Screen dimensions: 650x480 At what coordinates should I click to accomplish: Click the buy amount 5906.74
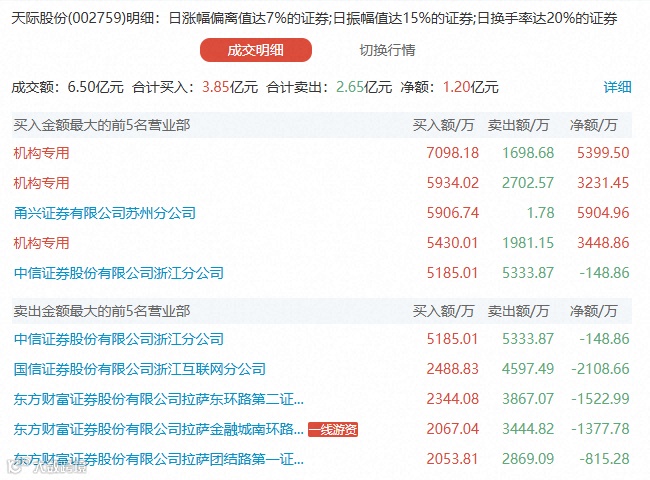pyautogui.click(x=453, y=213)
